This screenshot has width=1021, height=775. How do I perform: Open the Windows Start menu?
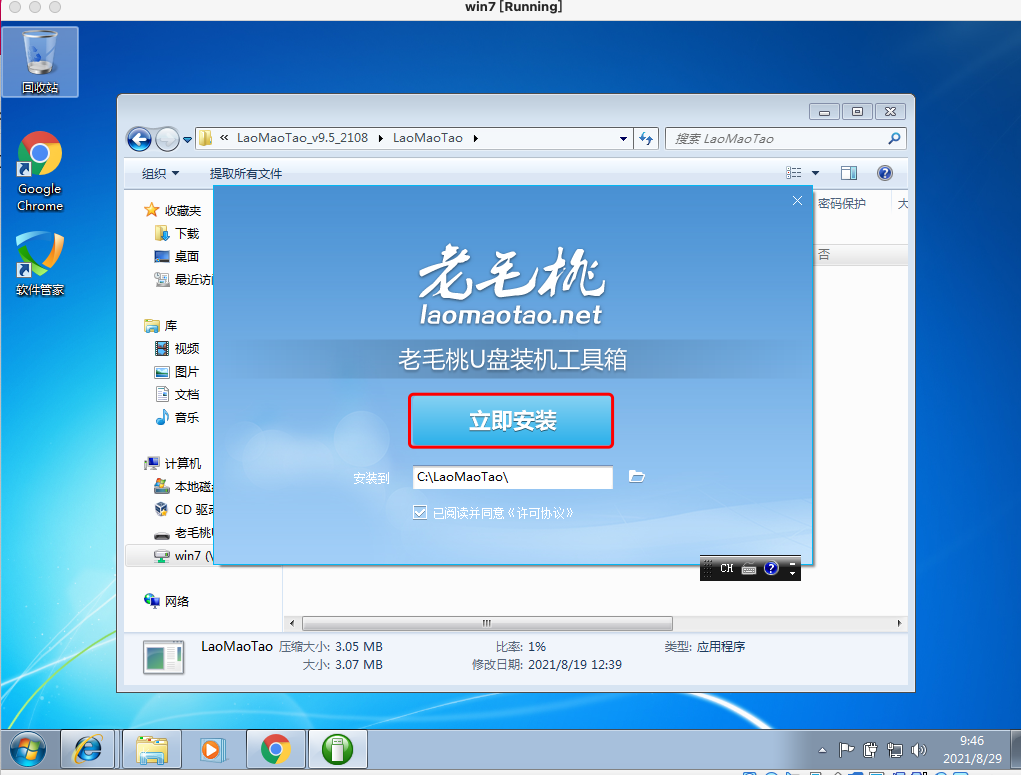pyautogui.click(x=30, y=749)
